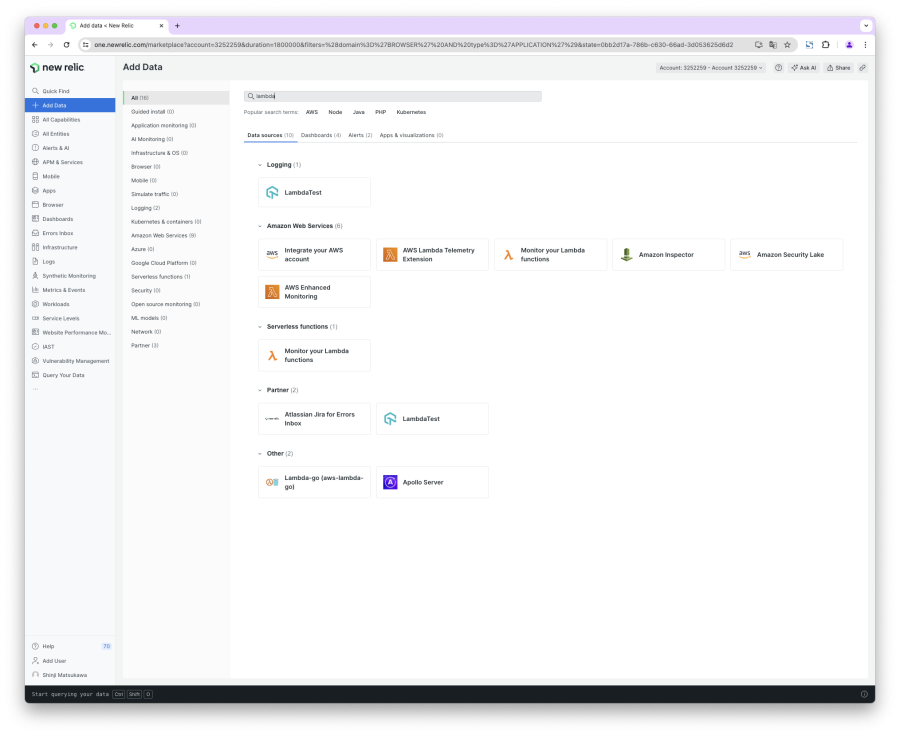Viewport: 900px width, 736px height.
Task: Click the Ask AI button
Action: (x=803, y=68)
